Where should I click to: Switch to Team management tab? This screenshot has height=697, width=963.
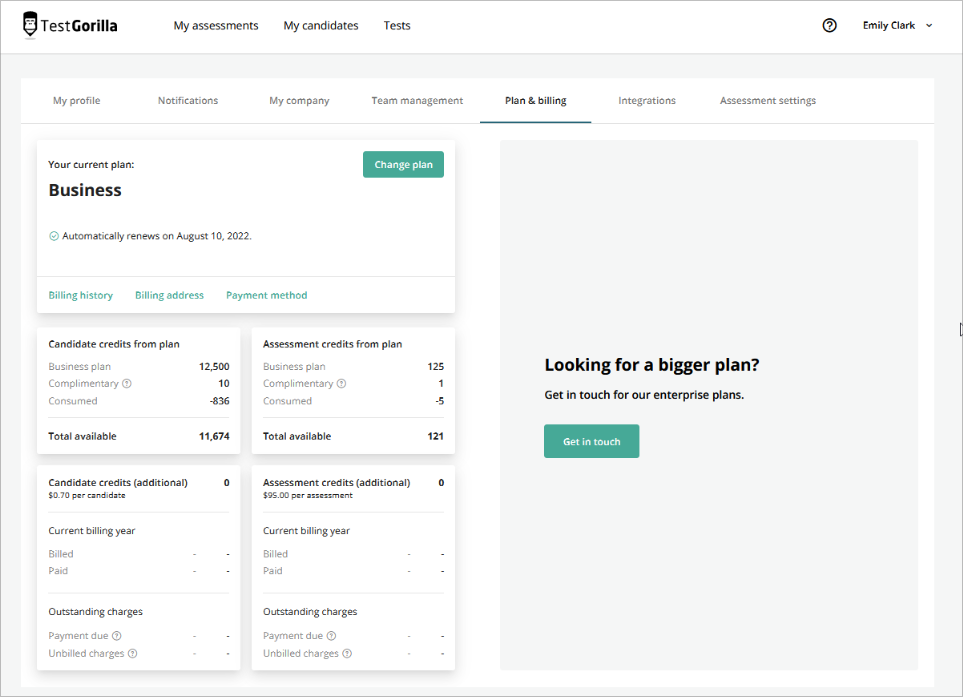coord(417,101)
